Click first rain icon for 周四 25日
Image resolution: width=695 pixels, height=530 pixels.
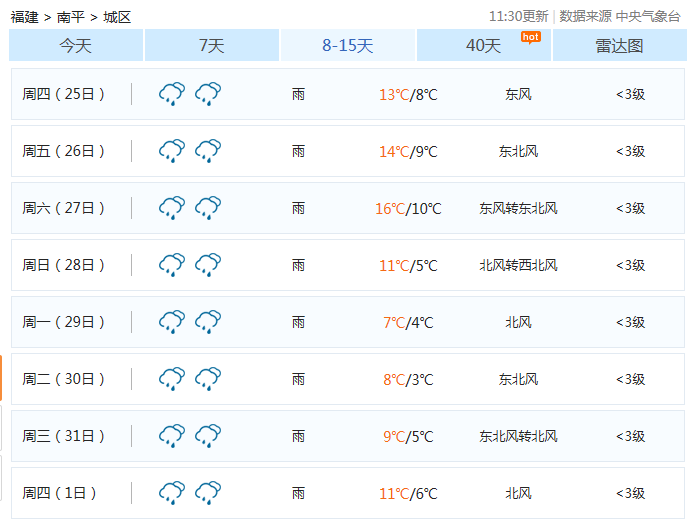[172, 94]
